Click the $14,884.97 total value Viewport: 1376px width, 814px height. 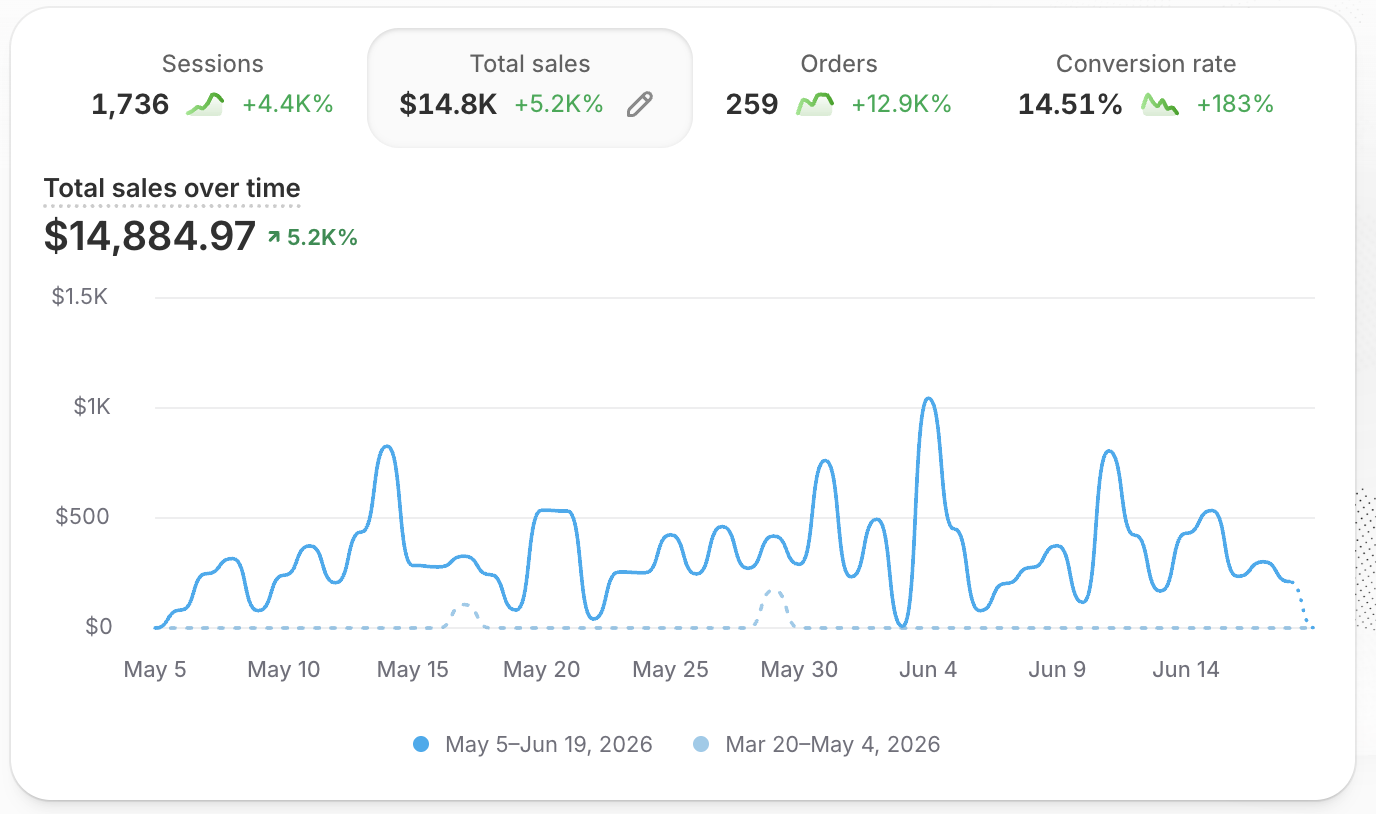[150, 236]
